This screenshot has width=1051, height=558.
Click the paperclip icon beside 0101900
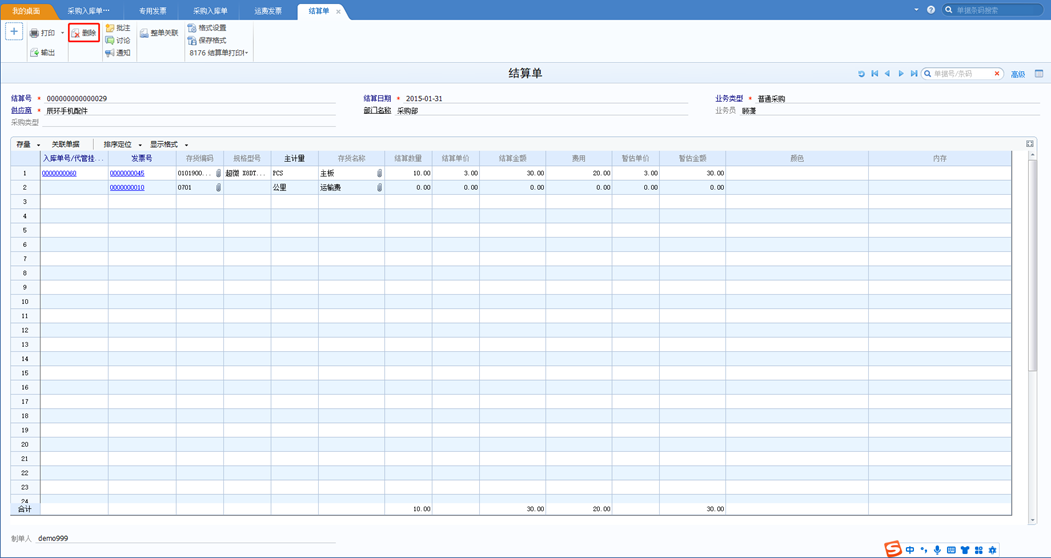point(218,173)
